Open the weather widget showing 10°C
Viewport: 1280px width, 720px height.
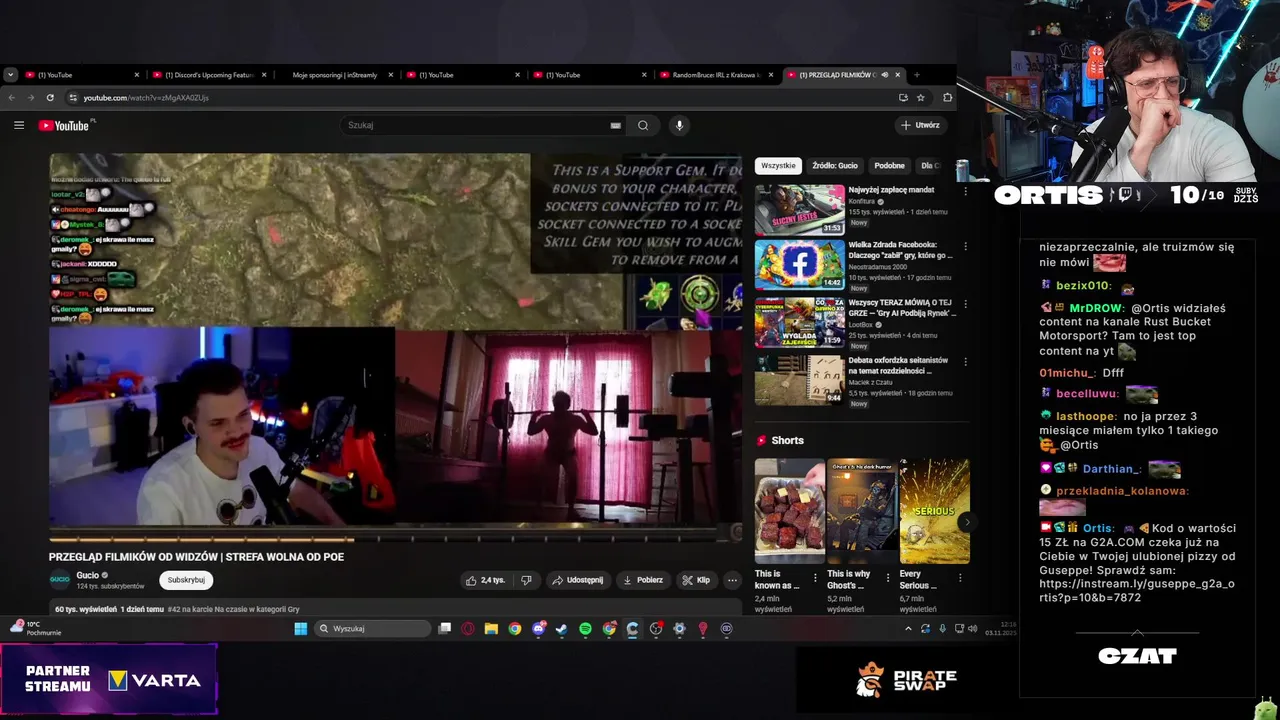pos(36,628)
